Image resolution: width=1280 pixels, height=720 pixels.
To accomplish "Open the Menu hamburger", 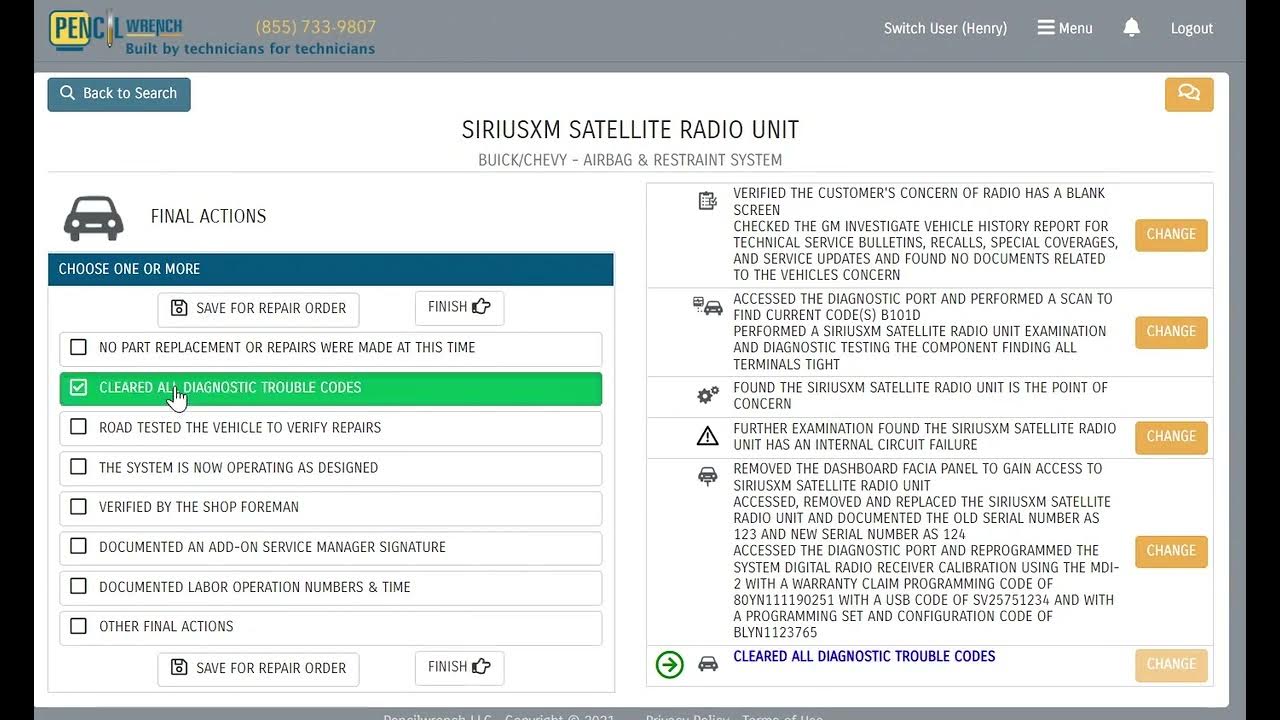I will pos(1065,28).
